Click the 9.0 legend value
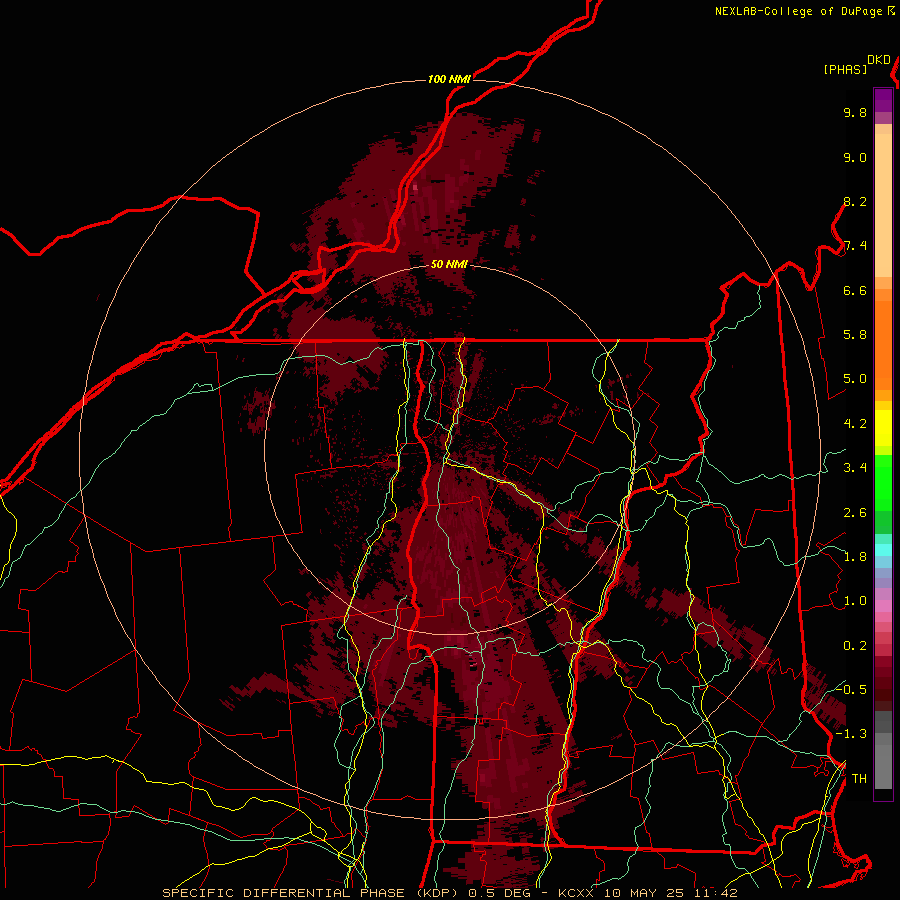900x900 pixels. (x=855, y=157)
